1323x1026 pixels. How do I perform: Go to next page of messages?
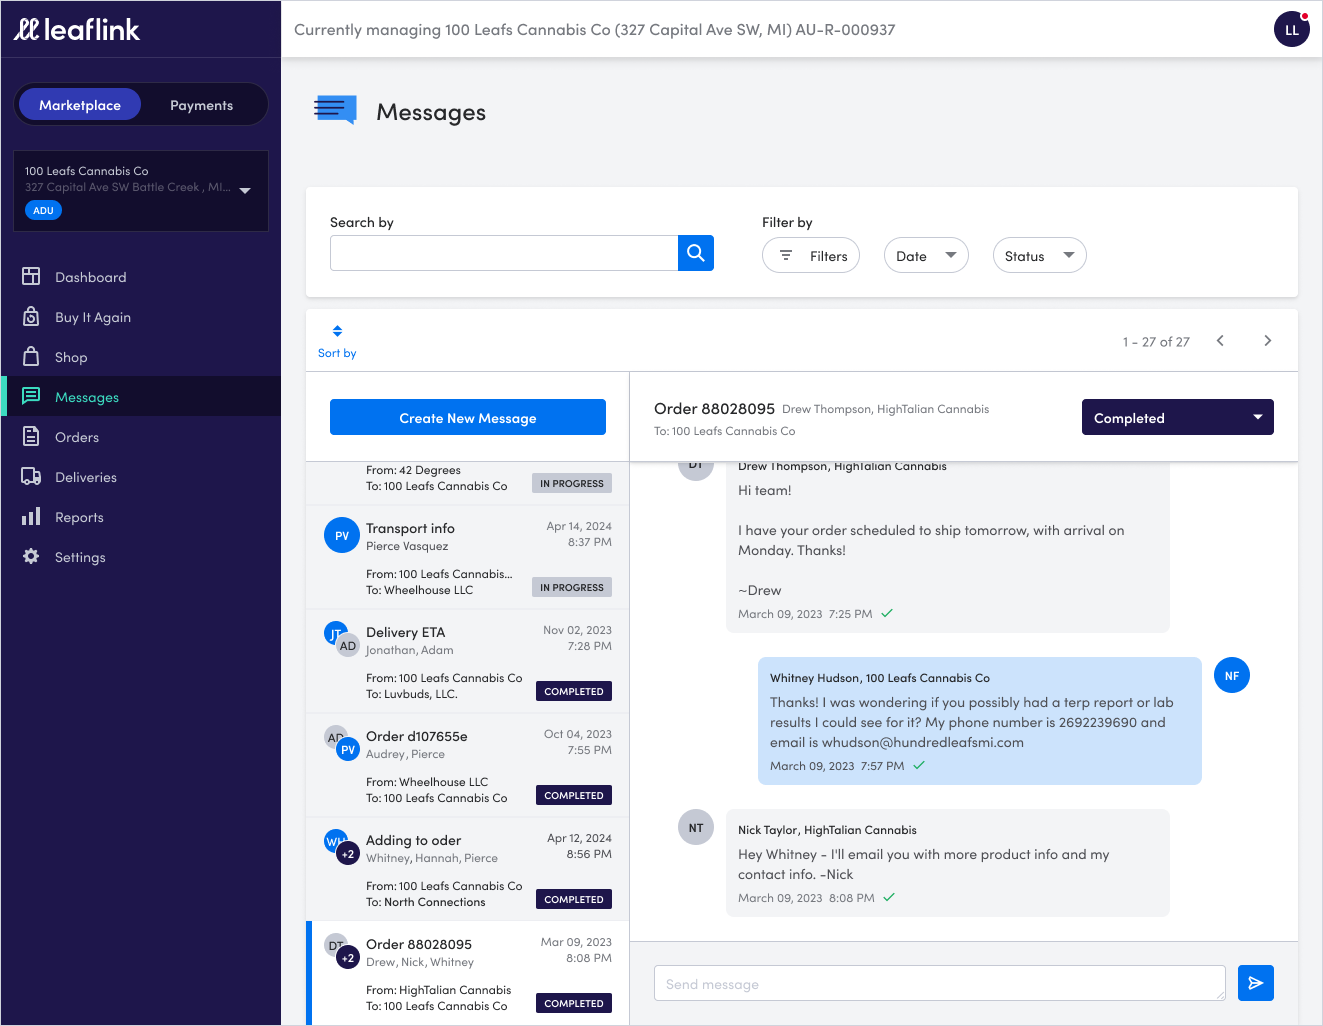point(1268,341)
